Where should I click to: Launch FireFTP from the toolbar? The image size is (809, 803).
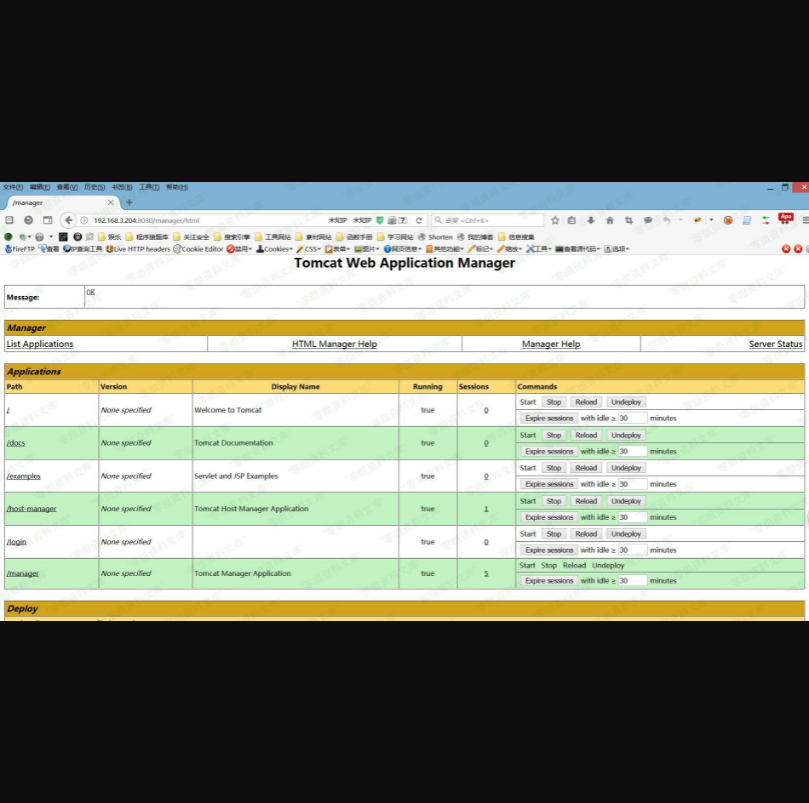click(20, 249)
